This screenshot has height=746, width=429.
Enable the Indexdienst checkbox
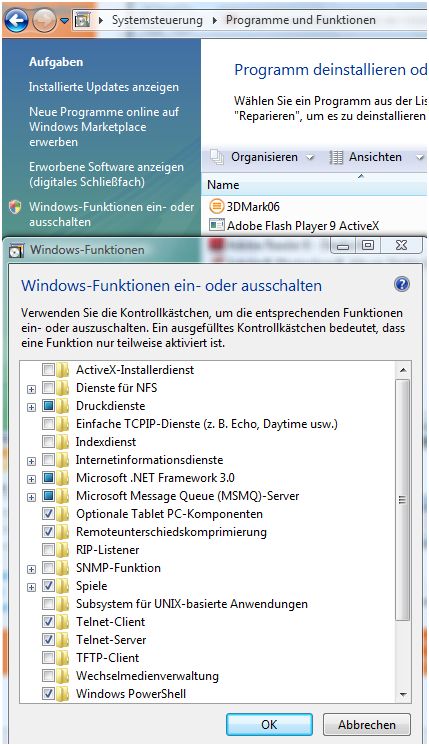click(x=48, y=442)
